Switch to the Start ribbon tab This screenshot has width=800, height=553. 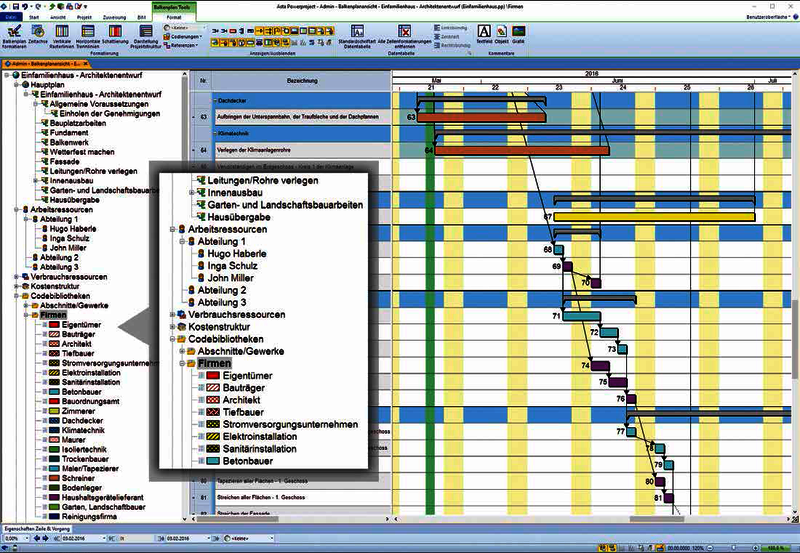[x=34, y=17]
